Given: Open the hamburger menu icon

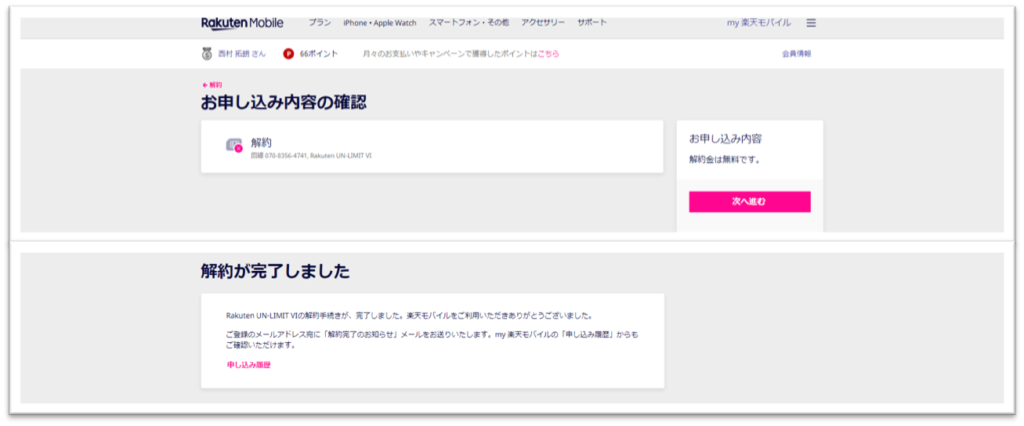Looking at the screenshot, I should tap(811, 23).
